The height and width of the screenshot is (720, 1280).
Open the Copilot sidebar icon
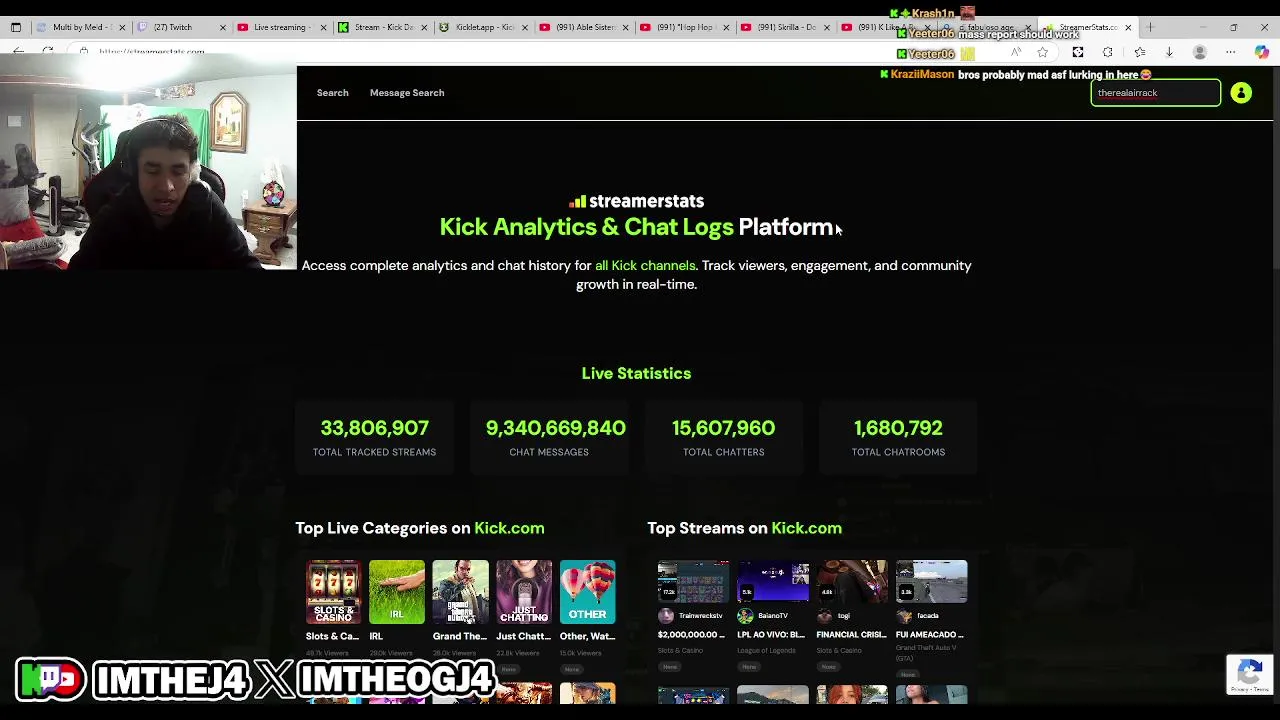click(1261, 52)
